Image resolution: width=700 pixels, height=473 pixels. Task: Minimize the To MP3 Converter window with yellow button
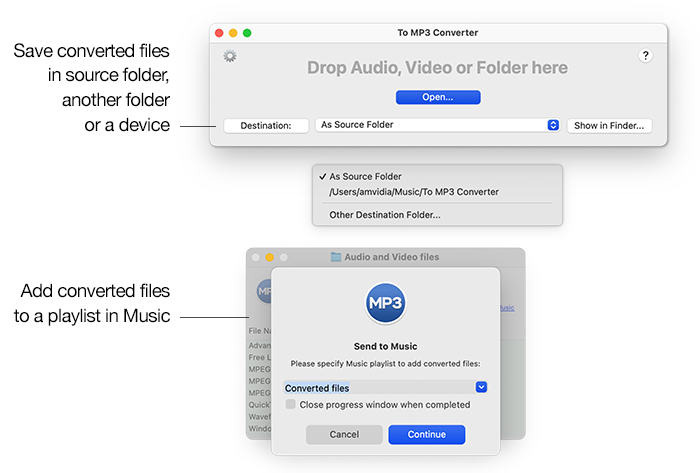tap(233, 33)
